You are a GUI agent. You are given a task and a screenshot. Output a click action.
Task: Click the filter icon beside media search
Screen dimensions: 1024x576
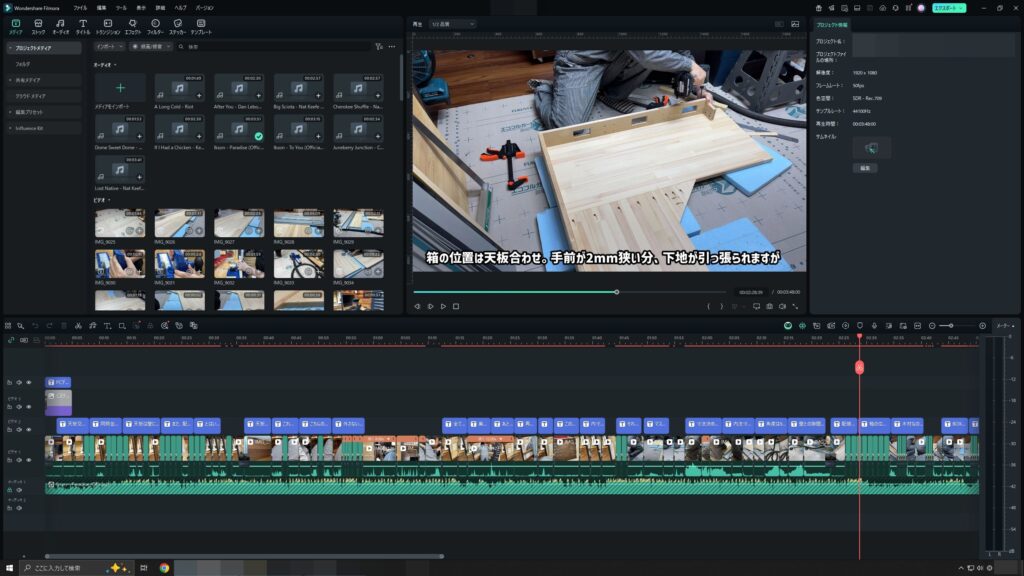378,46
